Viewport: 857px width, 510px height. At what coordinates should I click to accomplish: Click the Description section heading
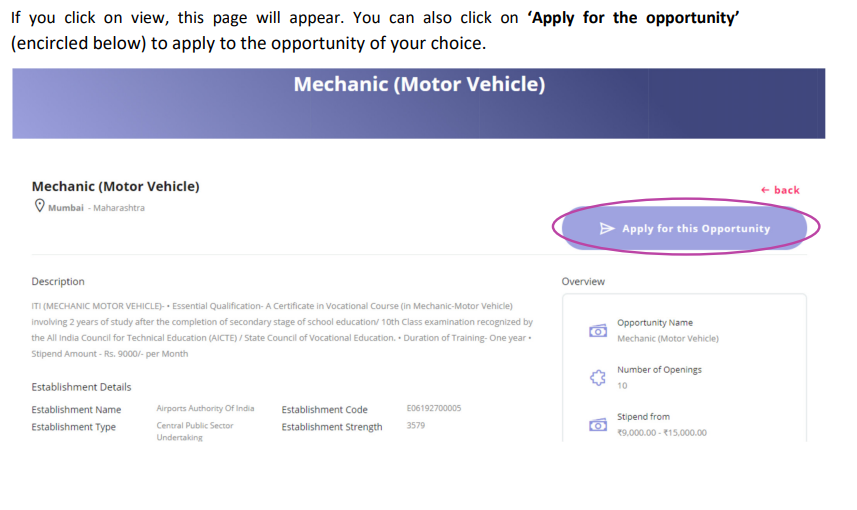click(58, 282)
